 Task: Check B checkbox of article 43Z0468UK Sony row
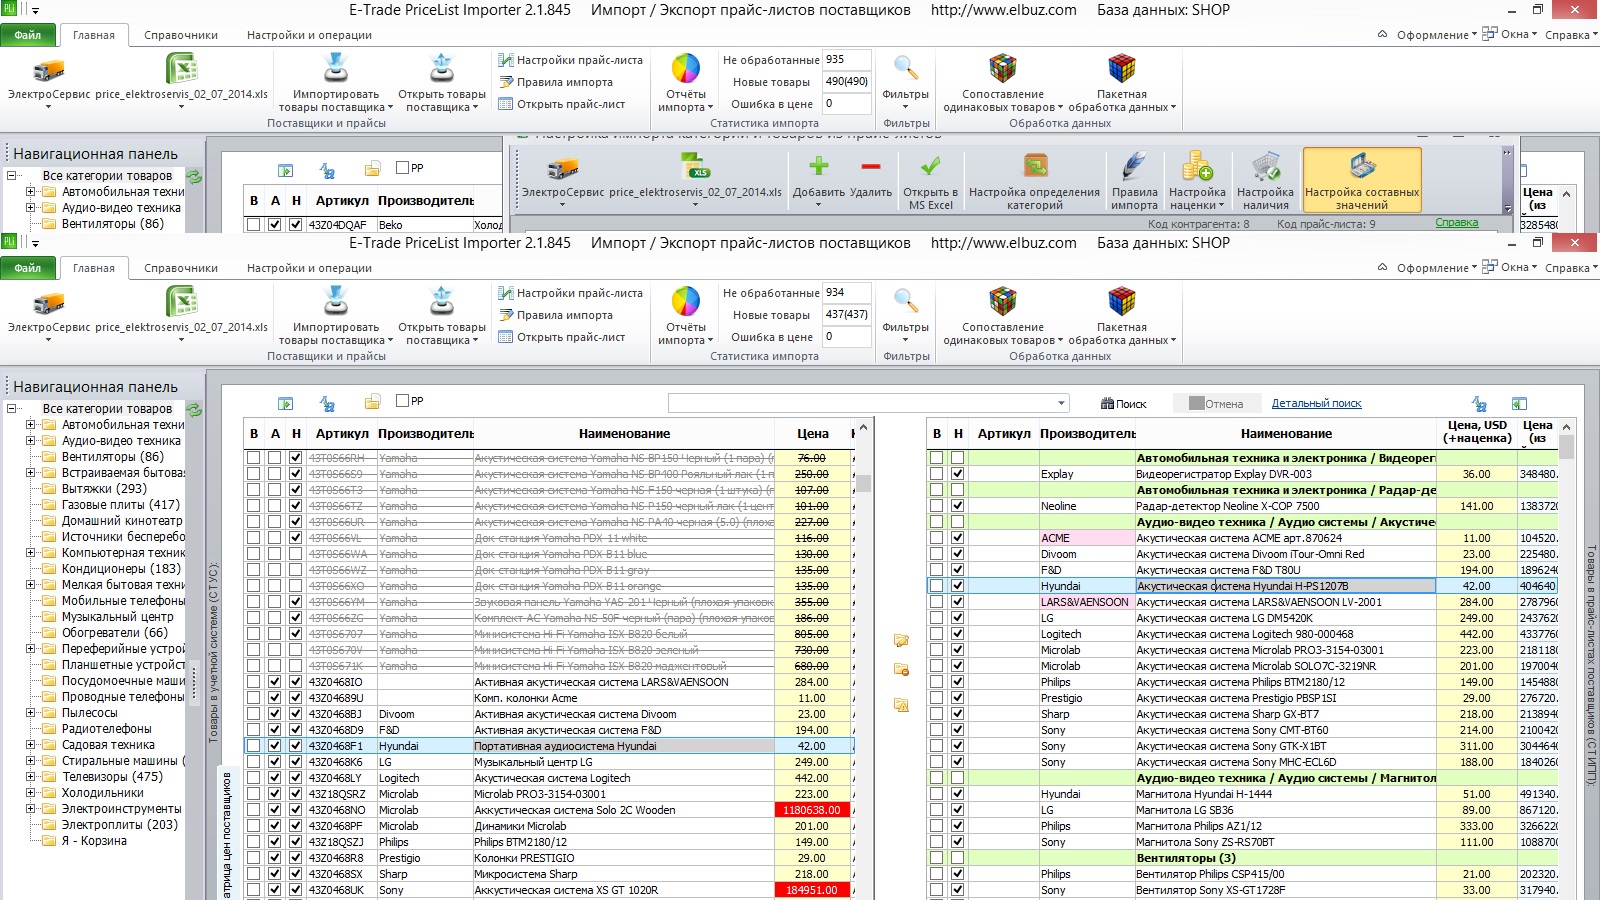253,890
